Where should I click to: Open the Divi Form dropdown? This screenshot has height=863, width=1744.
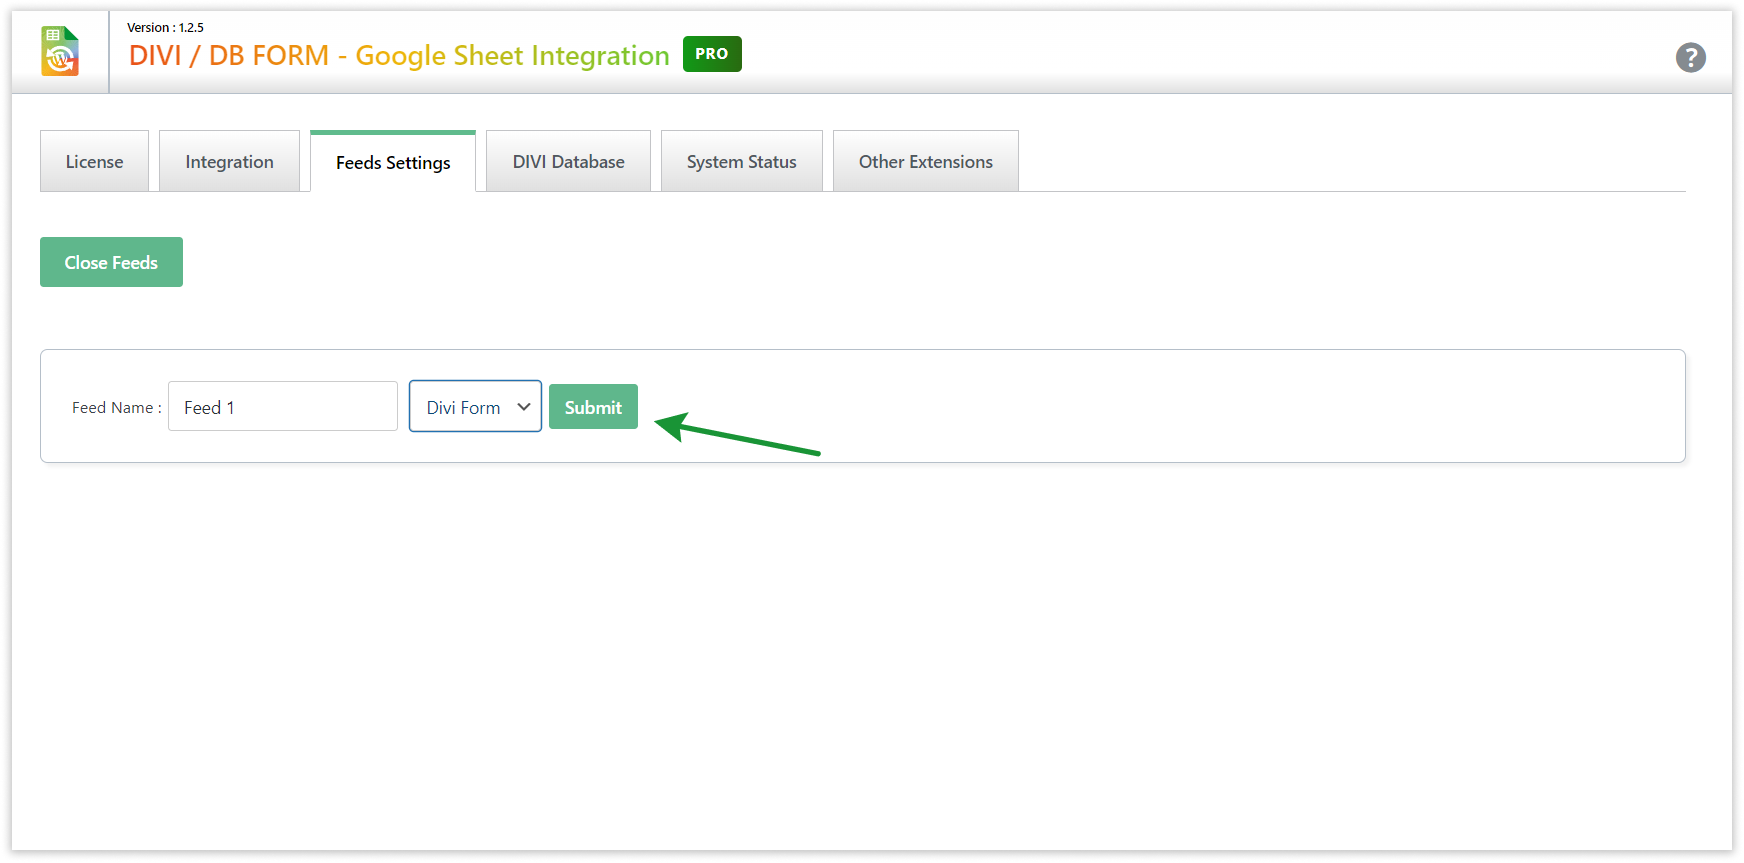point(464,407)
